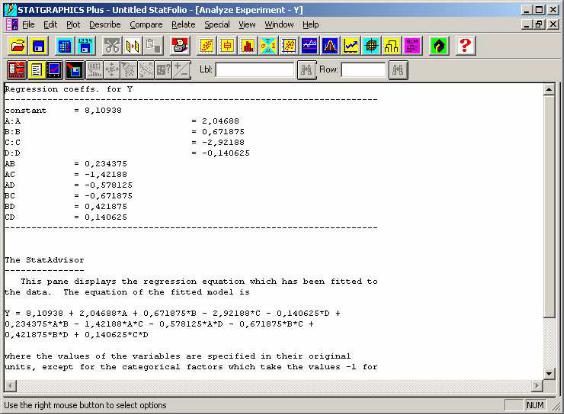Screen dimensions: 564x414
Task: Save data file icon with cyan background
Action: 85,46
